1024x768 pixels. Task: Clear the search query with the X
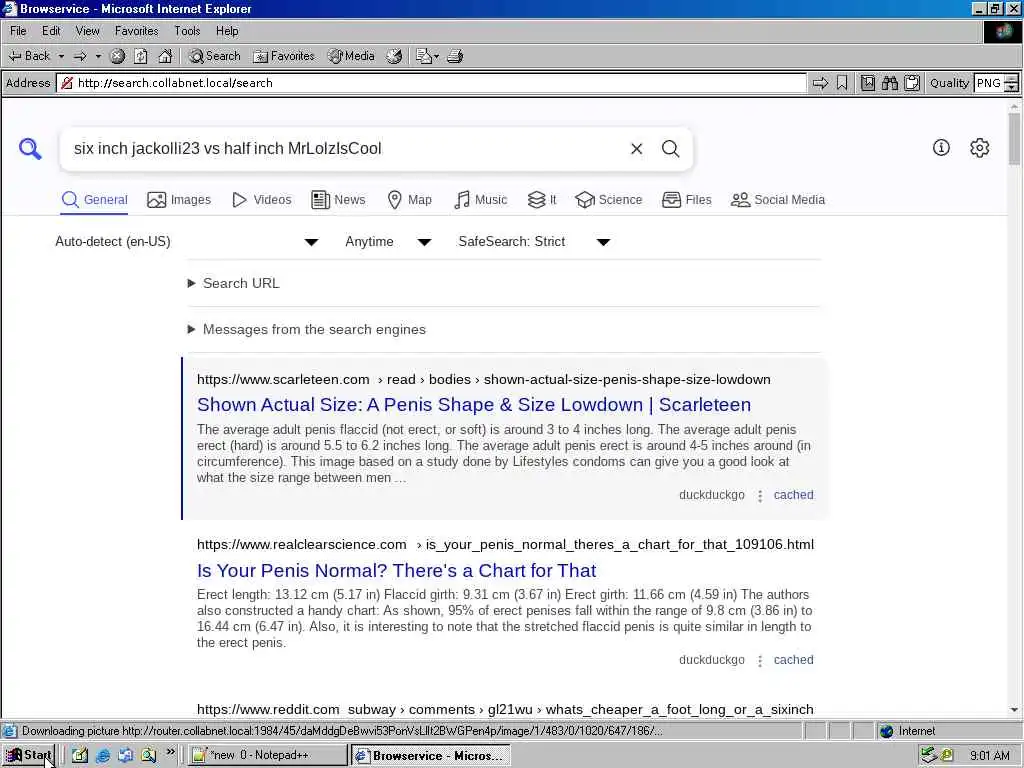click(x=637, y=149)
